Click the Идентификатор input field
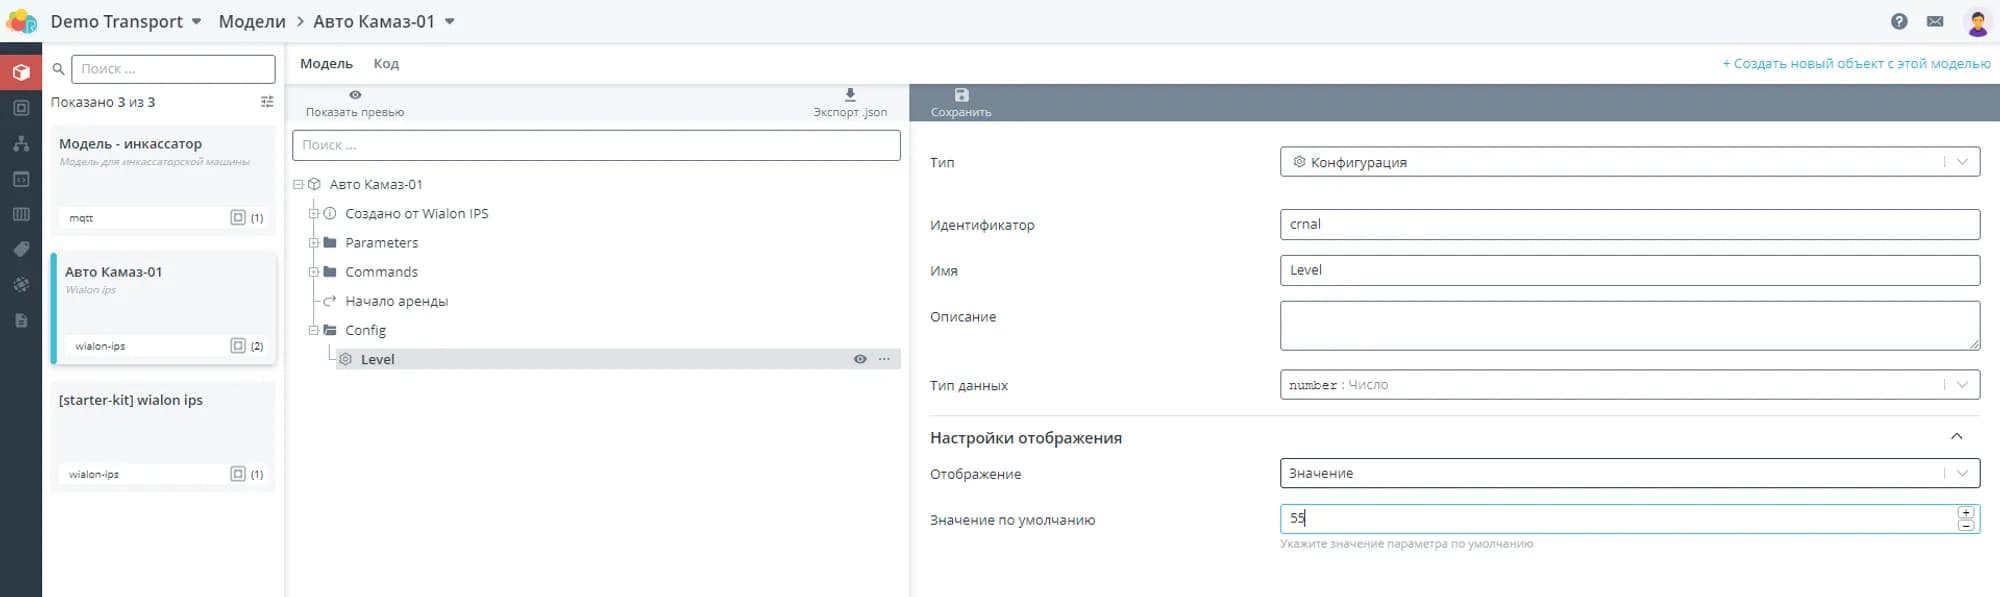2000x597 pixels. [x=1629, y=224]
